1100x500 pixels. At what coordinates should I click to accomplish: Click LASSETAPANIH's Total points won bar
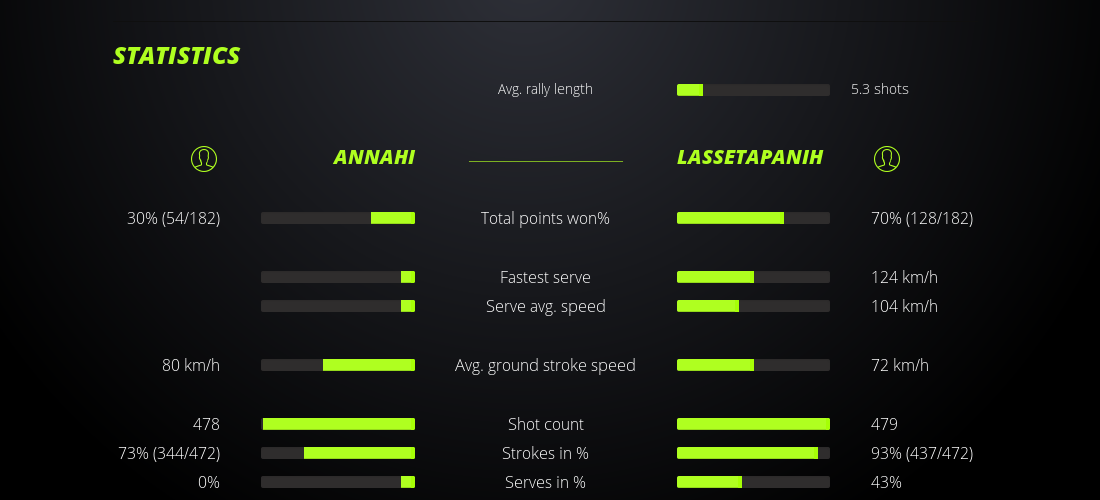click(753, 218)
